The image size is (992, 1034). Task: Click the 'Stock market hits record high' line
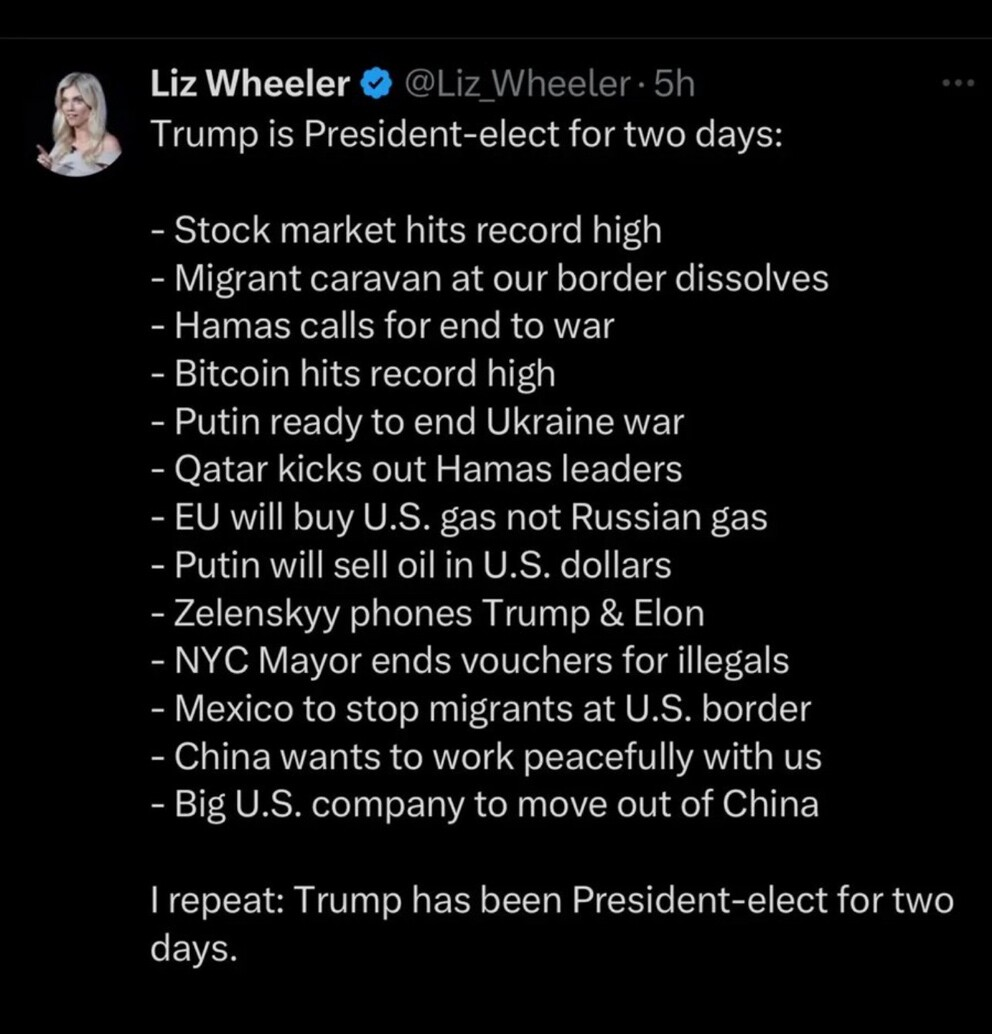[407, 230]
